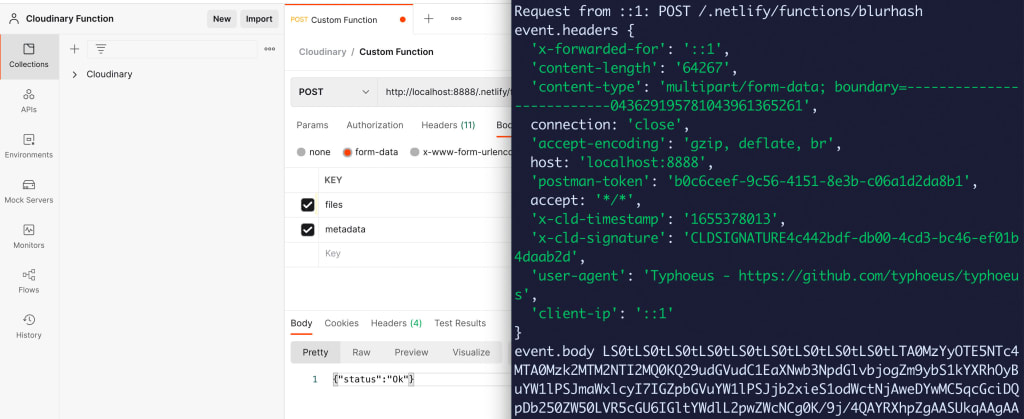Switch to the Authorization tab
Image resolution: width=1024 pixels, height=419 pixels.
coord(375,125)
